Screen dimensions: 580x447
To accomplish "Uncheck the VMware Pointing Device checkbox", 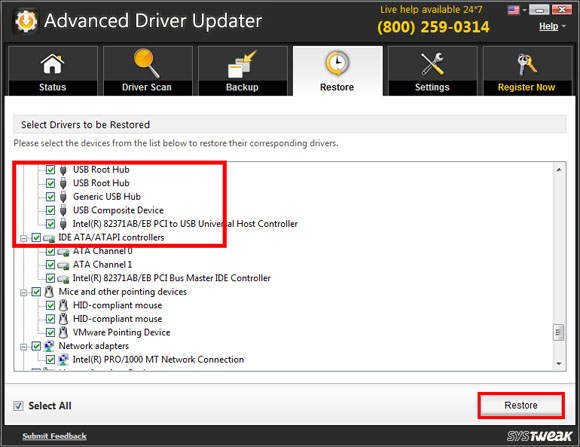I will tap(50, 332).
